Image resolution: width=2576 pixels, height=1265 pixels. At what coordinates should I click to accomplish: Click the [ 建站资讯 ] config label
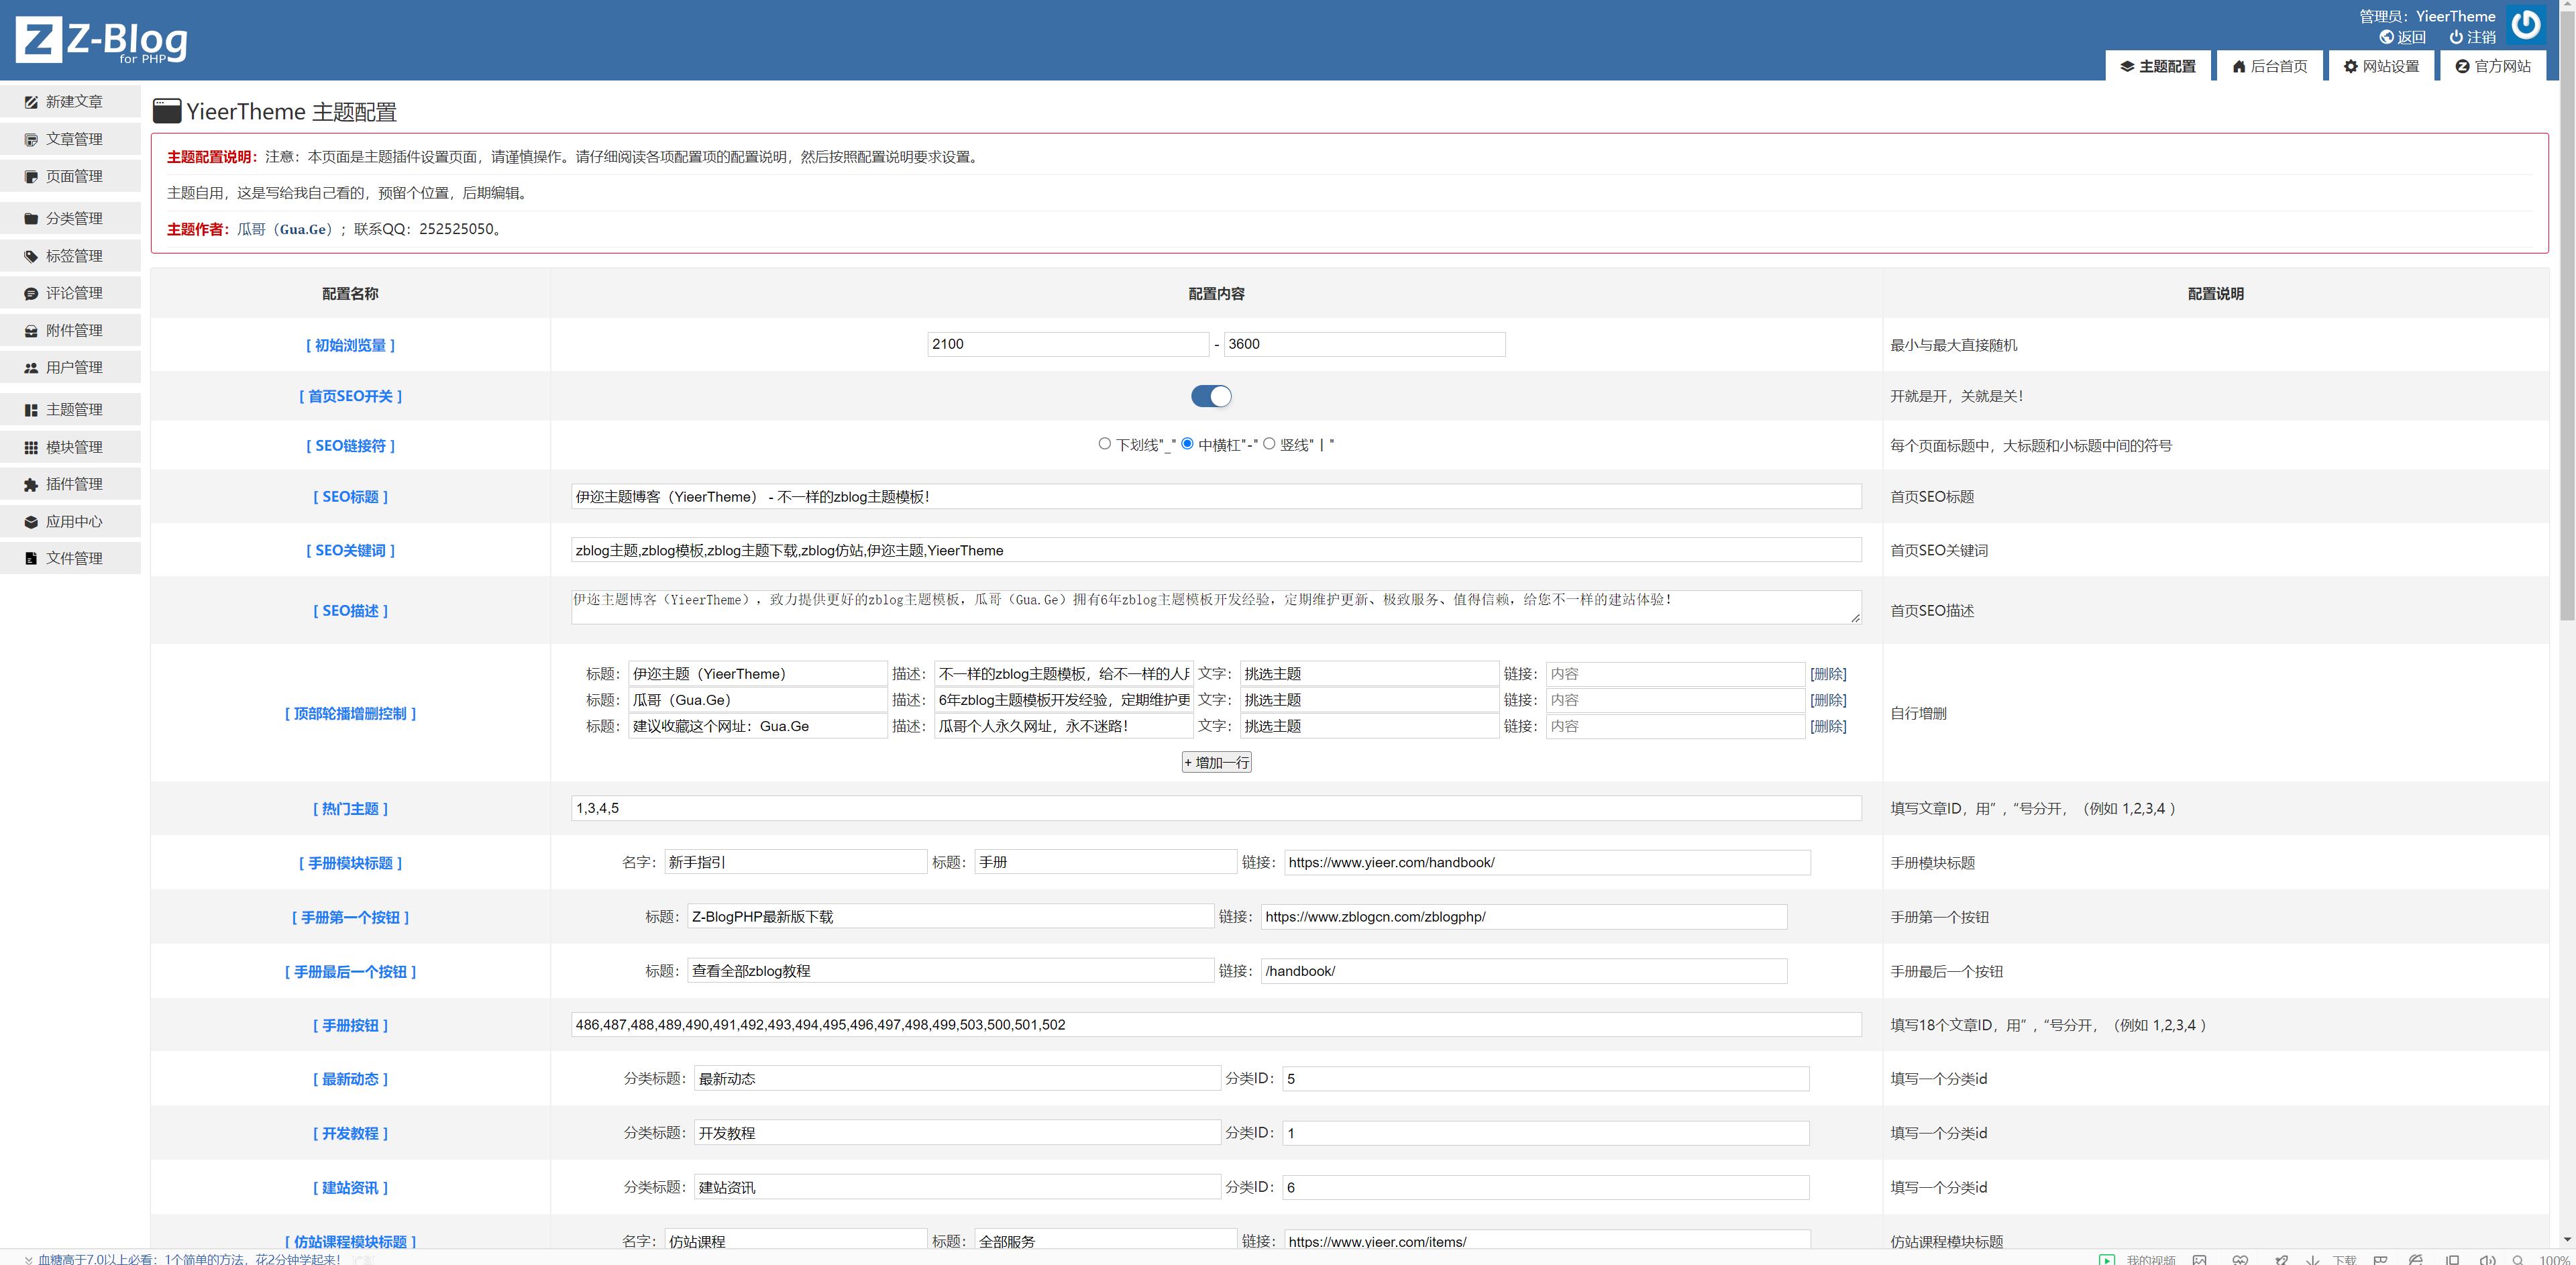pos(350,1188)
